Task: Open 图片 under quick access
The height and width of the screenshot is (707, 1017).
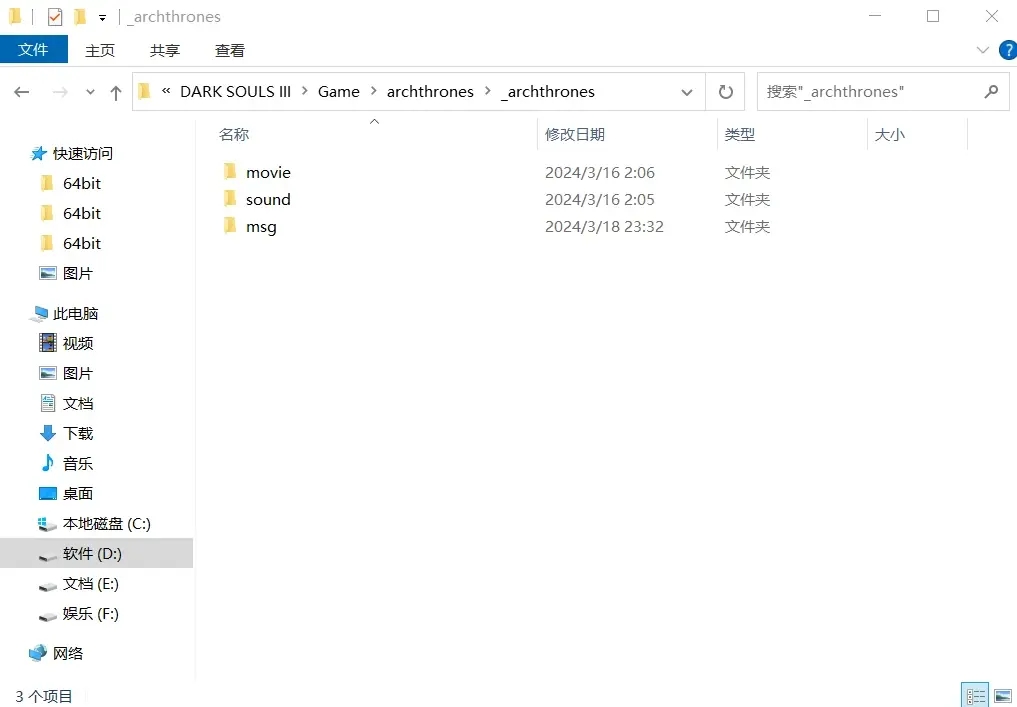Action: (x=78, y=274)
